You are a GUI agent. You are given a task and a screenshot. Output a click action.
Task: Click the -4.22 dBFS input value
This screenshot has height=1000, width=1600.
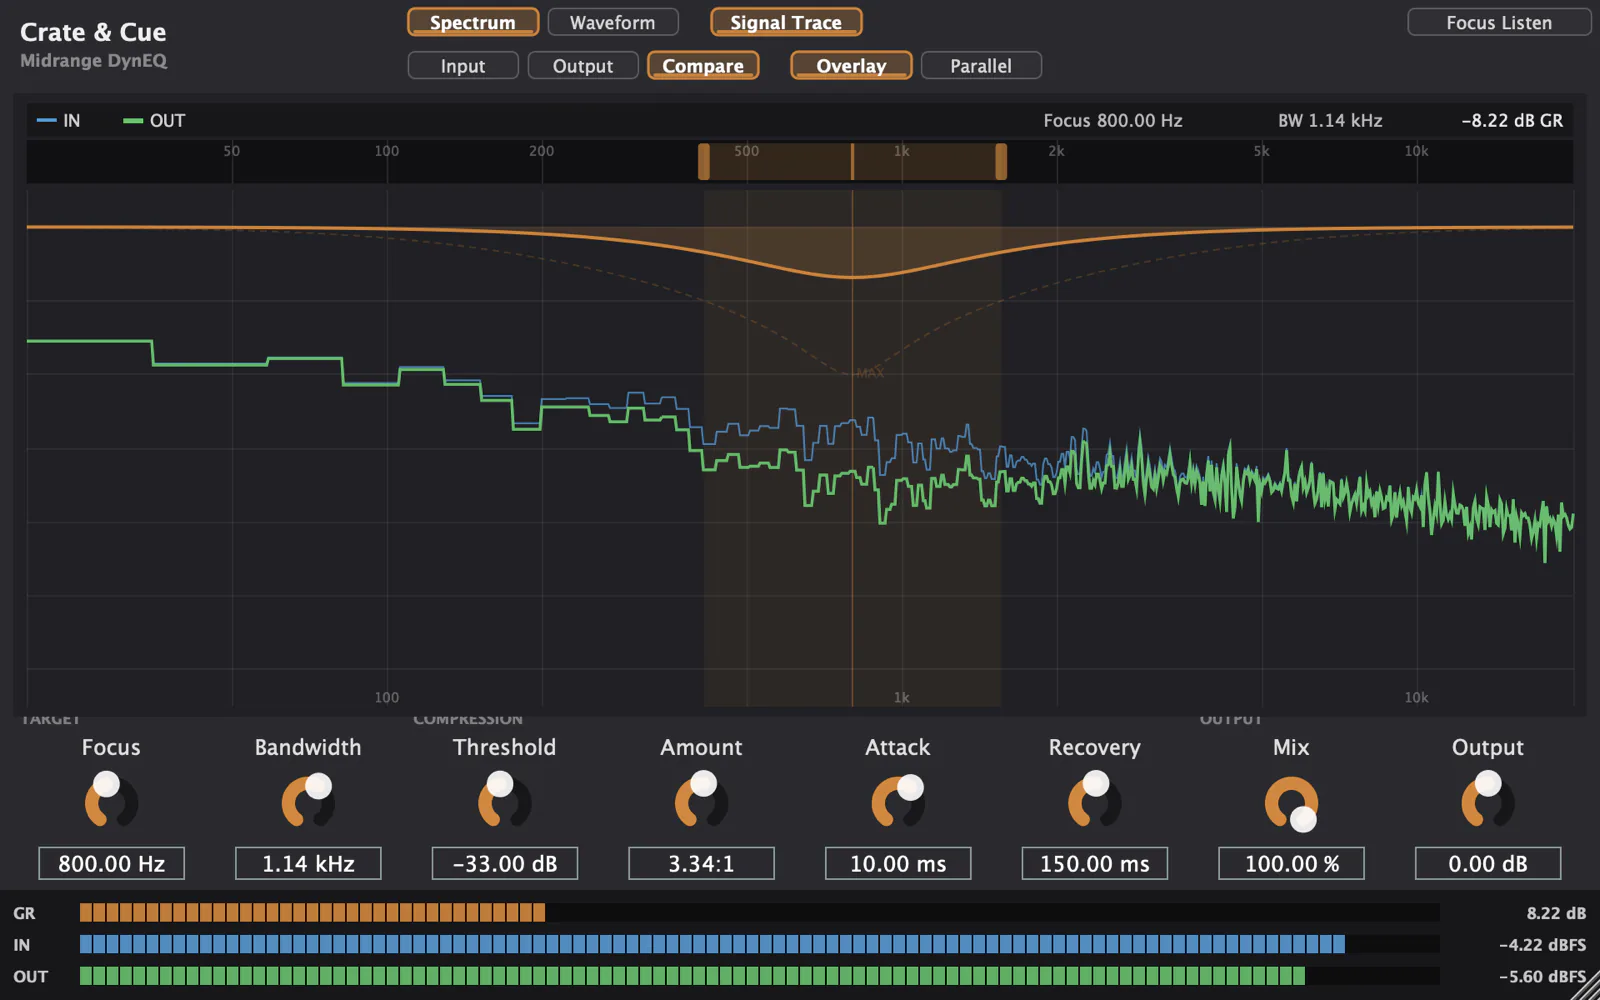click(1542, 945)
